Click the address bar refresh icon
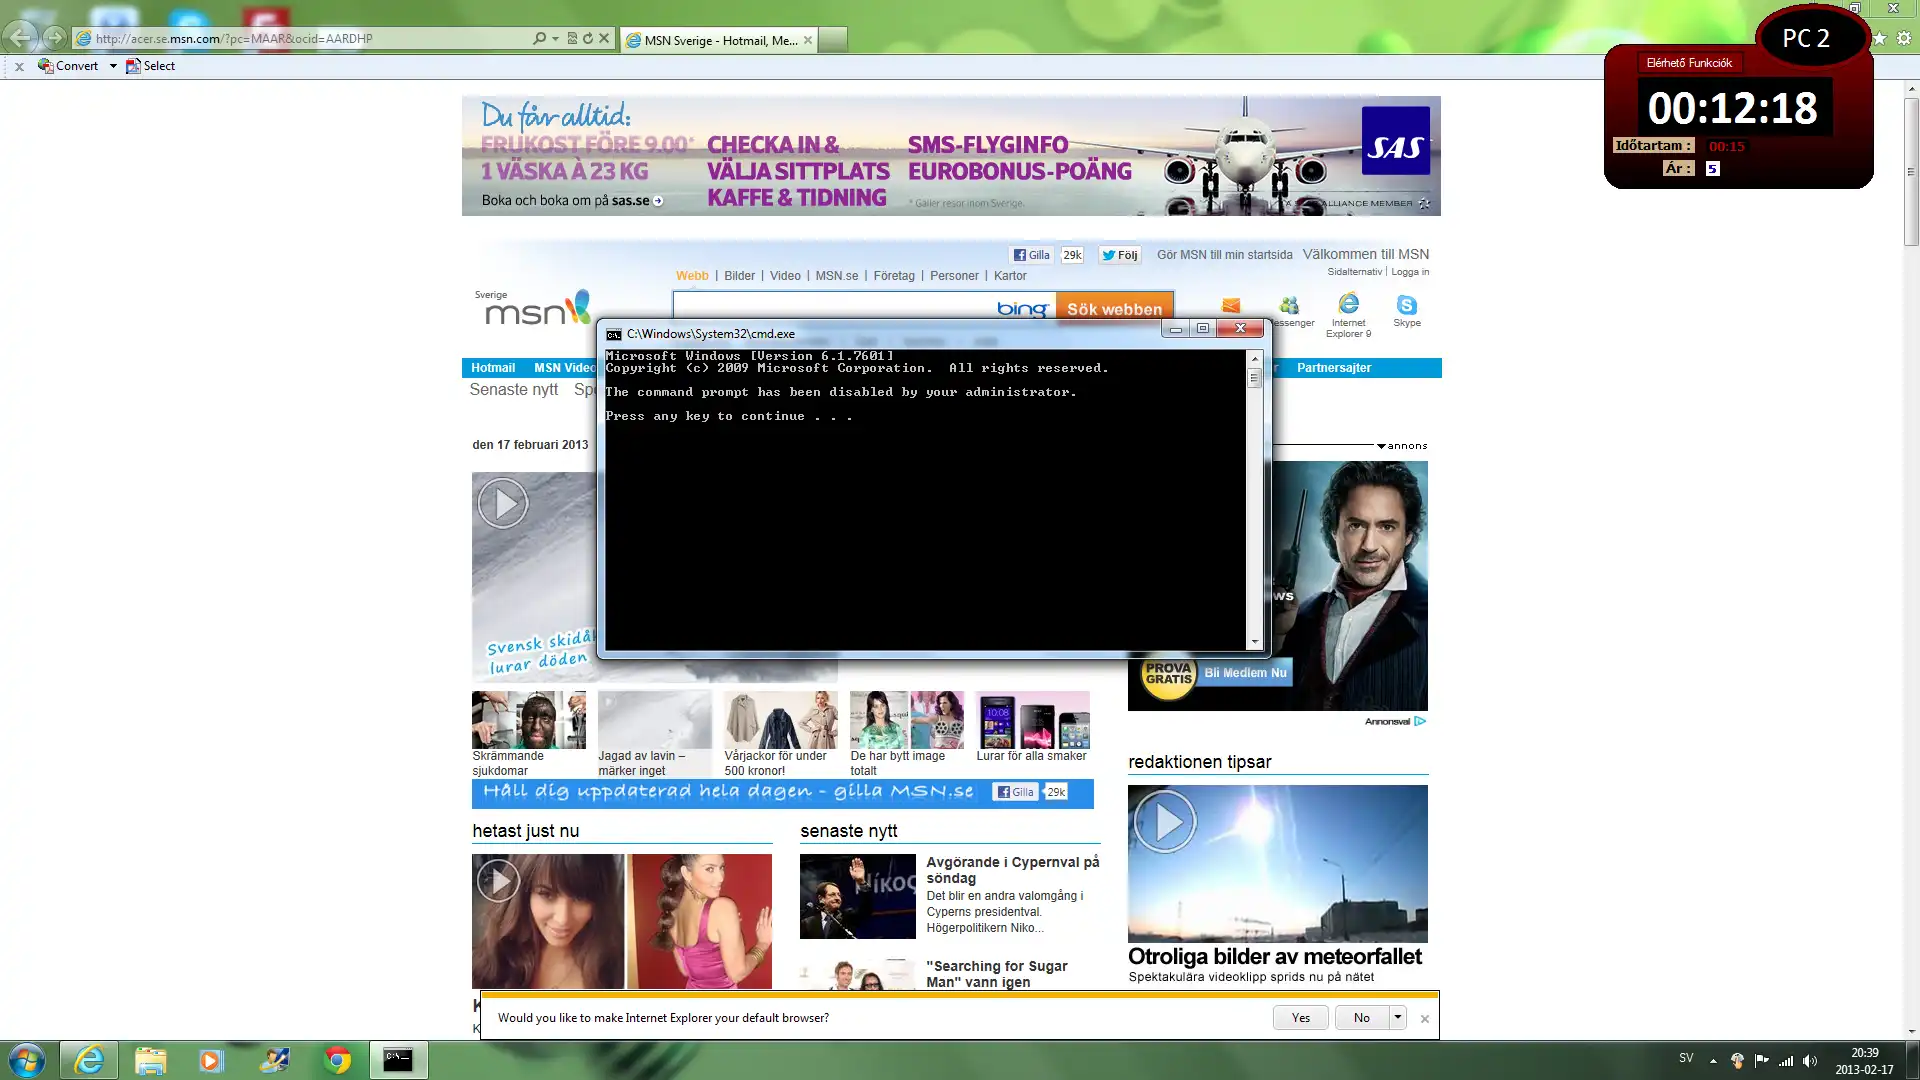The image size is (1920, 1080). point(588,38)
